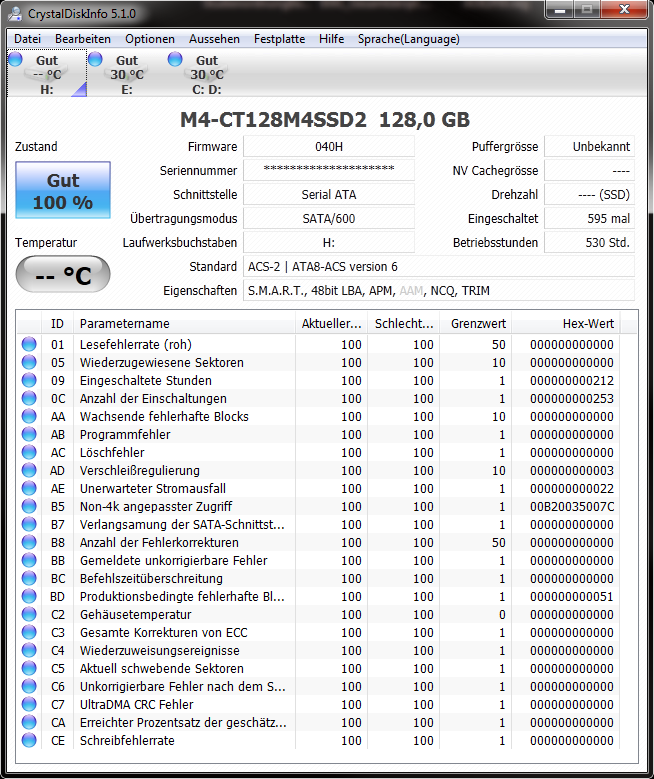The width and height of the screenshot is (654, 779).
Task: Open the Hilfe menu
Action: point(331,39)
